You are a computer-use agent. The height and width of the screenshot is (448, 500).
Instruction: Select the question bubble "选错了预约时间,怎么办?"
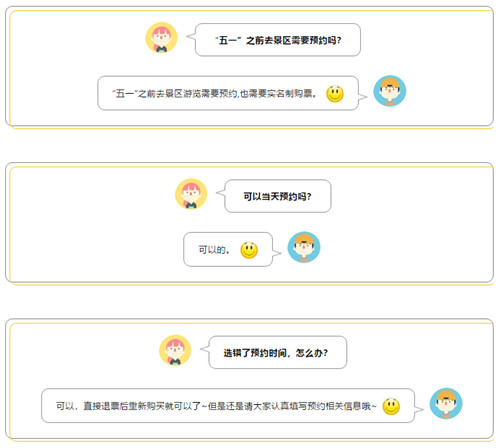tap(278, 352)
